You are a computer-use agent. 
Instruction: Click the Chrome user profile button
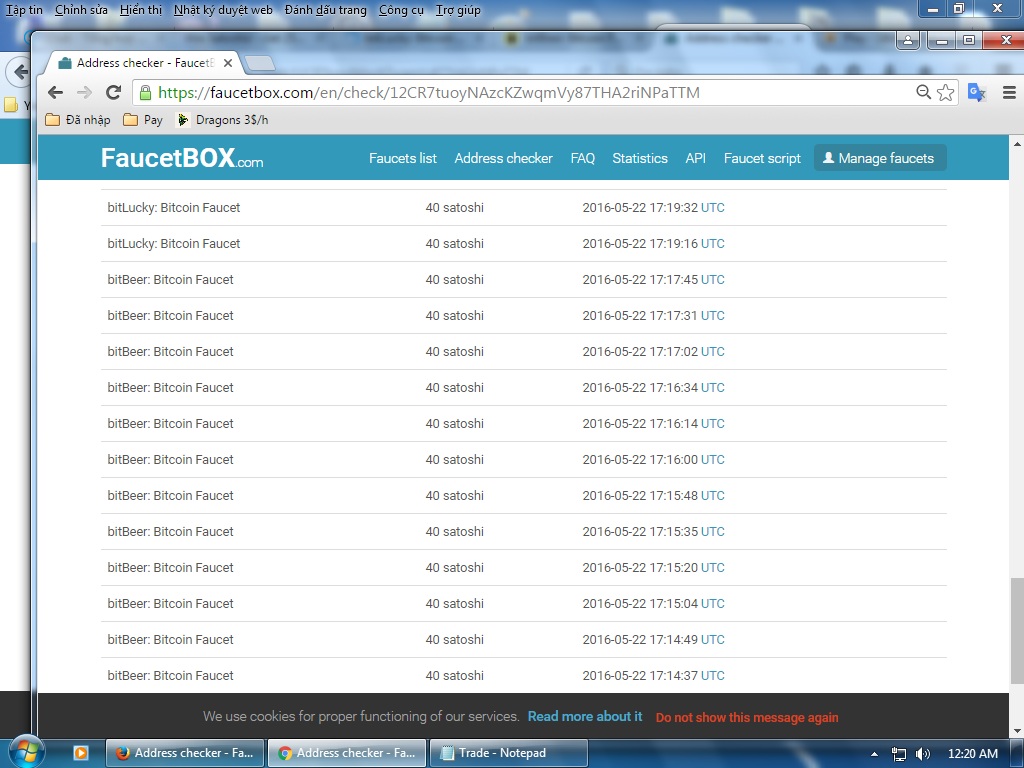pyautogui.click(x=908, y=40)
